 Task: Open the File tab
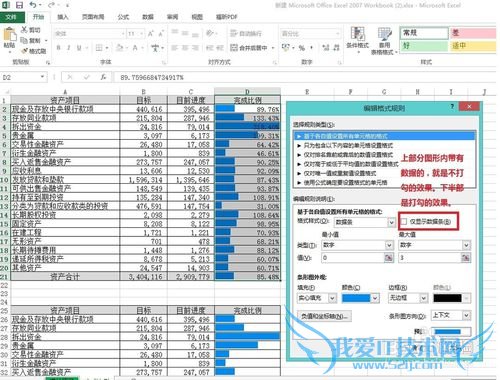coord(12,17)
